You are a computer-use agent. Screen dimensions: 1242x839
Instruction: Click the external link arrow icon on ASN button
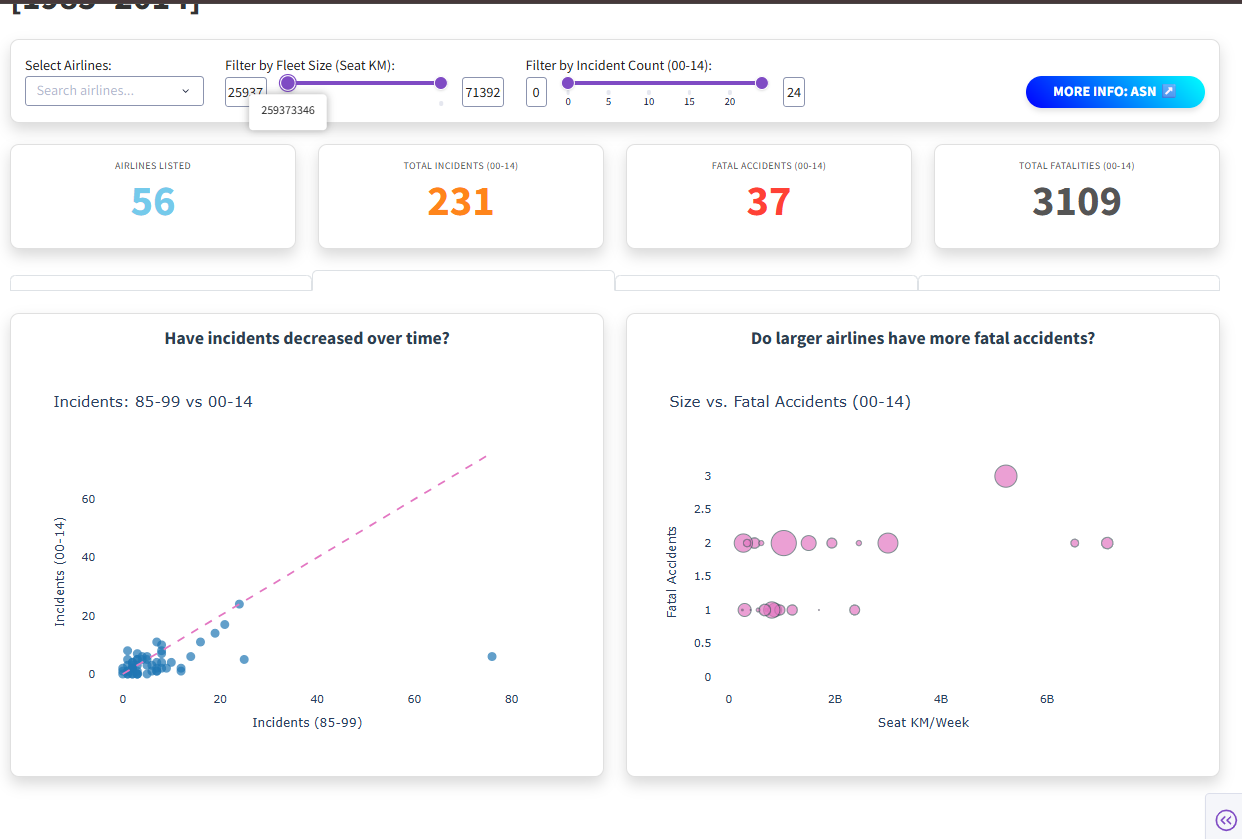coord(1169,91)
